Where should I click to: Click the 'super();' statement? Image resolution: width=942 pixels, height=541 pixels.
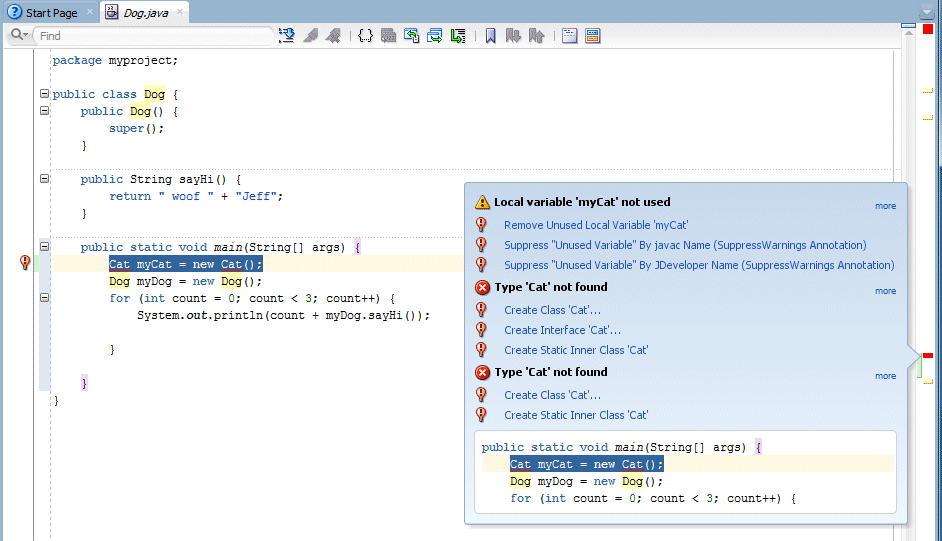click(x=136, y=128)
